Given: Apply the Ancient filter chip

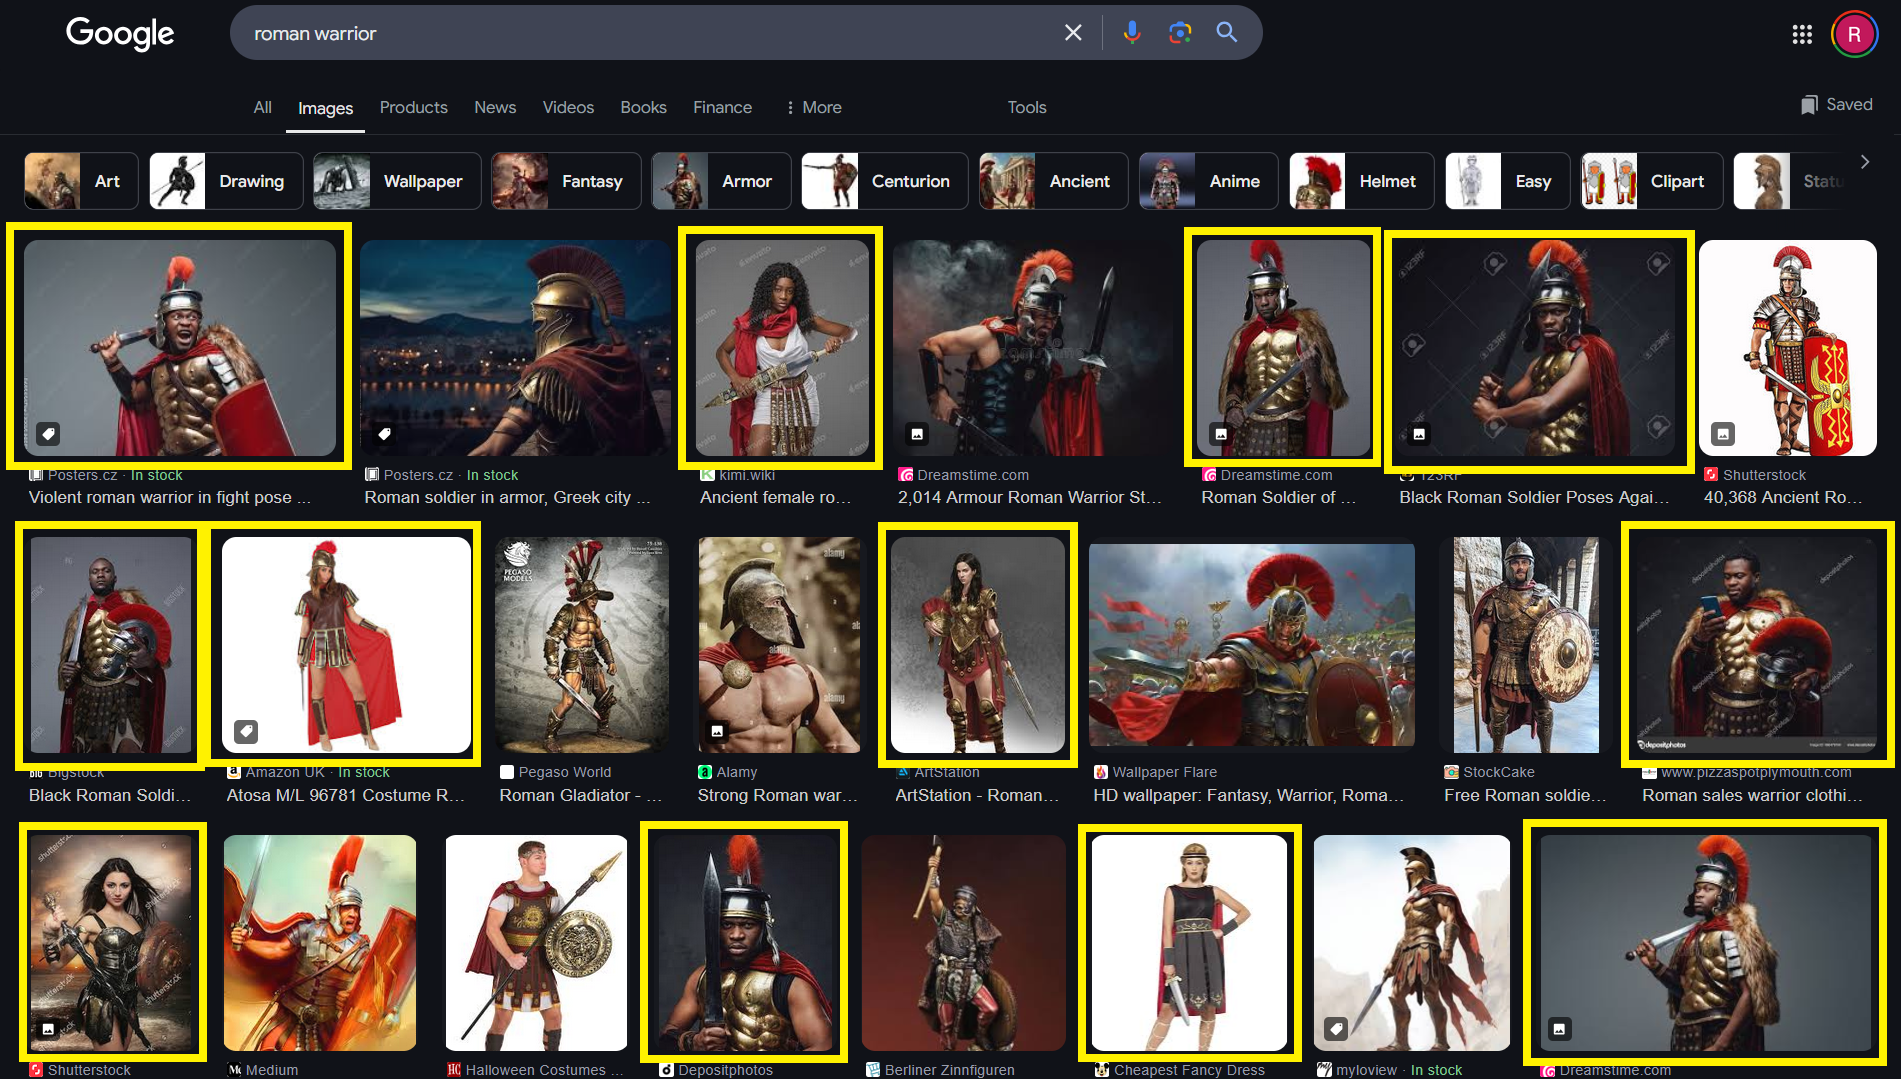Looking at the screenshot, I should tap(1053, 181).
